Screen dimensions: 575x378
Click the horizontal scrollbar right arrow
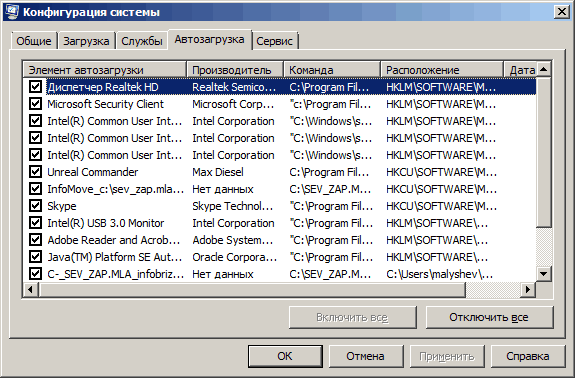[528, 290]
